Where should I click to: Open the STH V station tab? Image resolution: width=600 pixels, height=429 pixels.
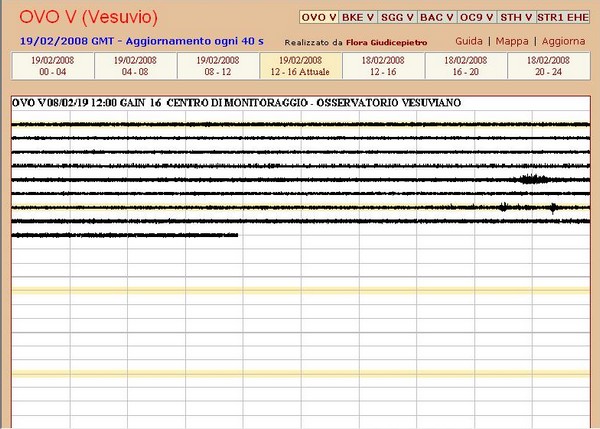pos(516,17)
